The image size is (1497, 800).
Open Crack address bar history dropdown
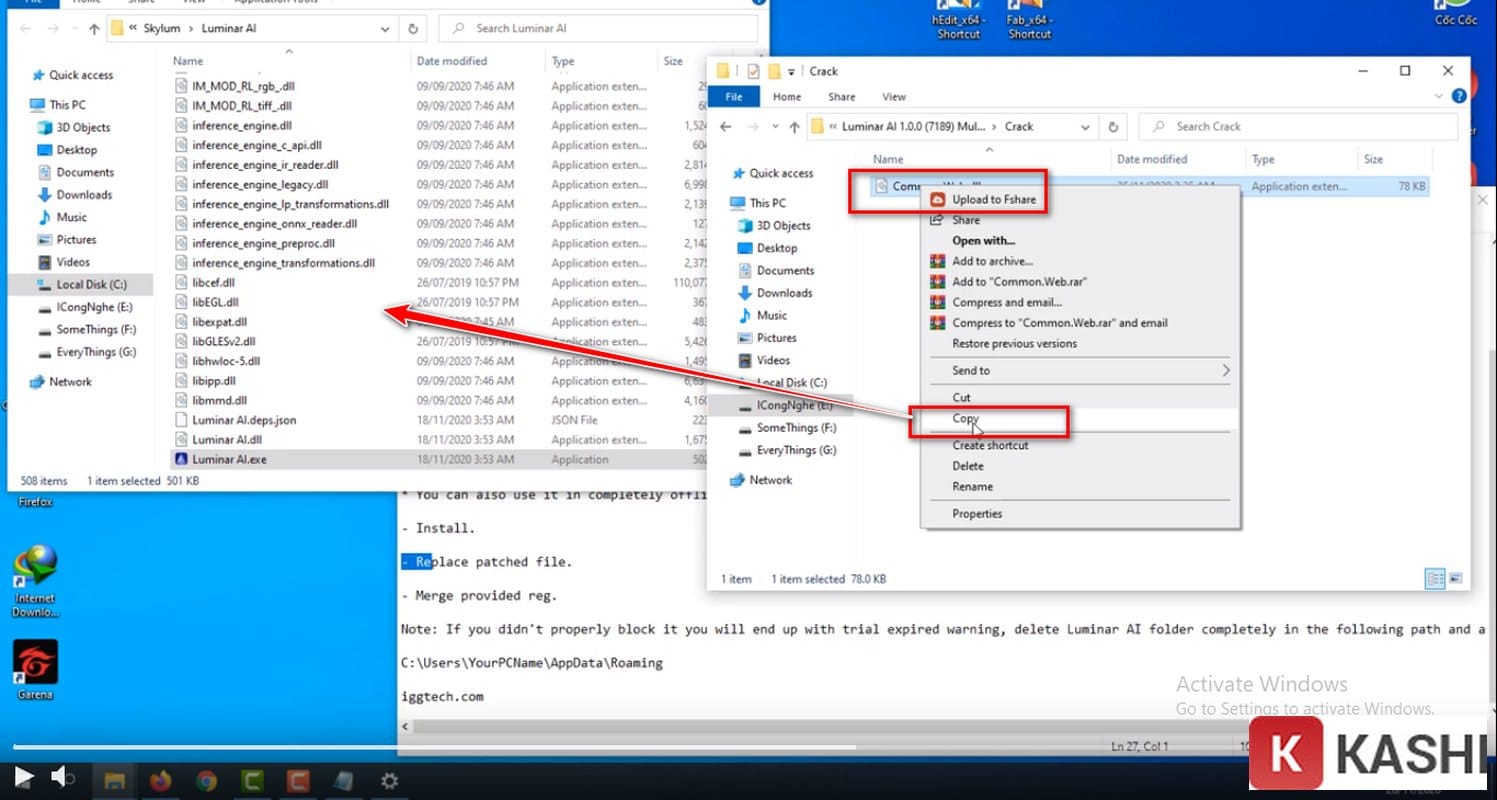[1085, 127]
